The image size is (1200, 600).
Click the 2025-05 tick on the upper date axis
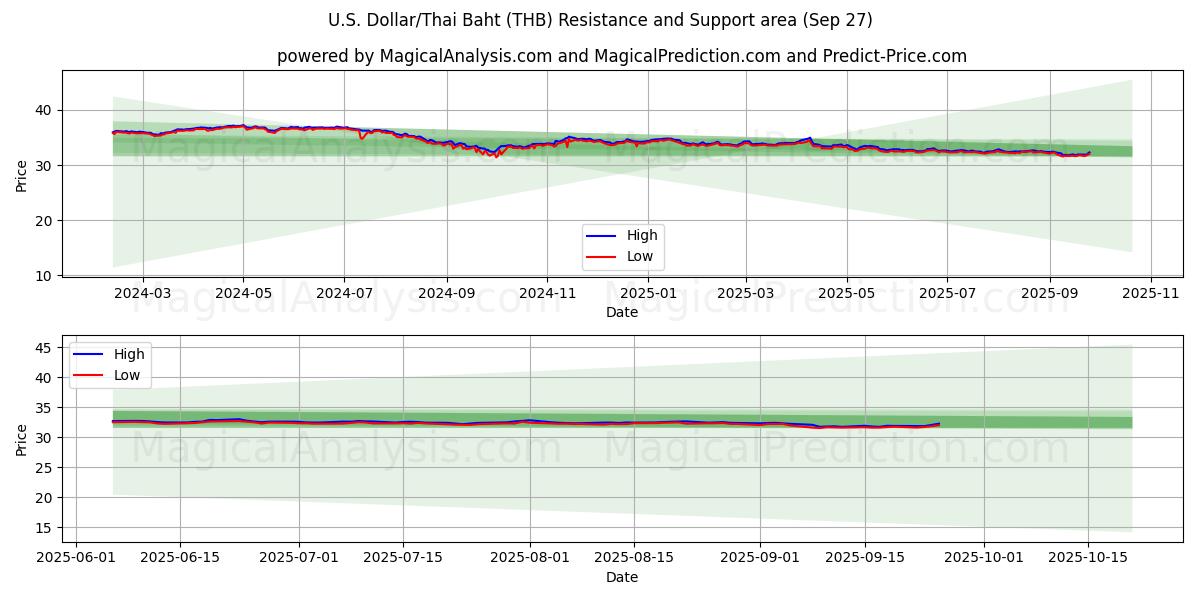coord(847,293)
